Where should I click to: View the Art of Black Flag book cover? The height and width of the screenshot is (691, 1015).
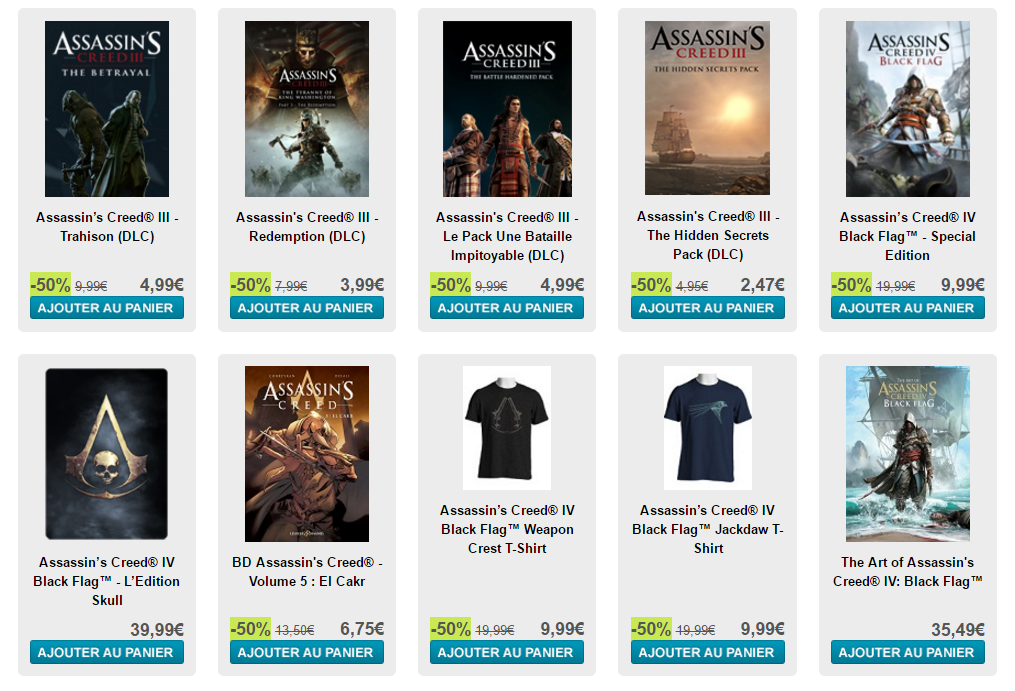908,454
